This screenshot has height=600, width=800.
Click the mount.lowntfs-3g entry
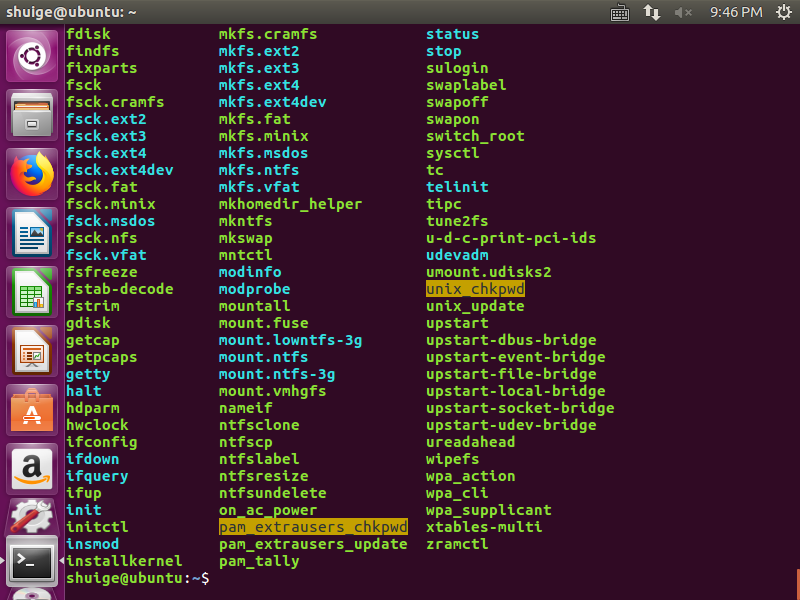[291, 340]
